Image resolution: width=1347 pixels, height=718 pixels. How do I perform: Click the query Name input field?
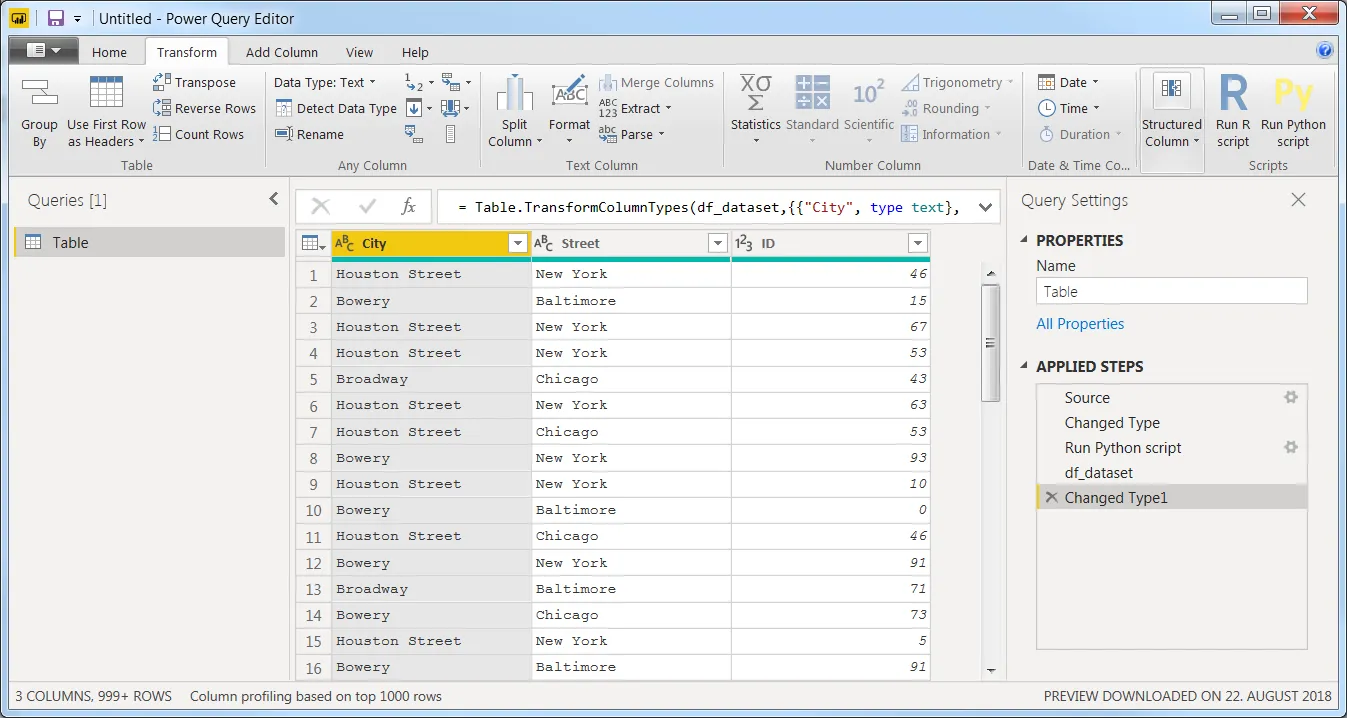click(x=1172, y=291)
